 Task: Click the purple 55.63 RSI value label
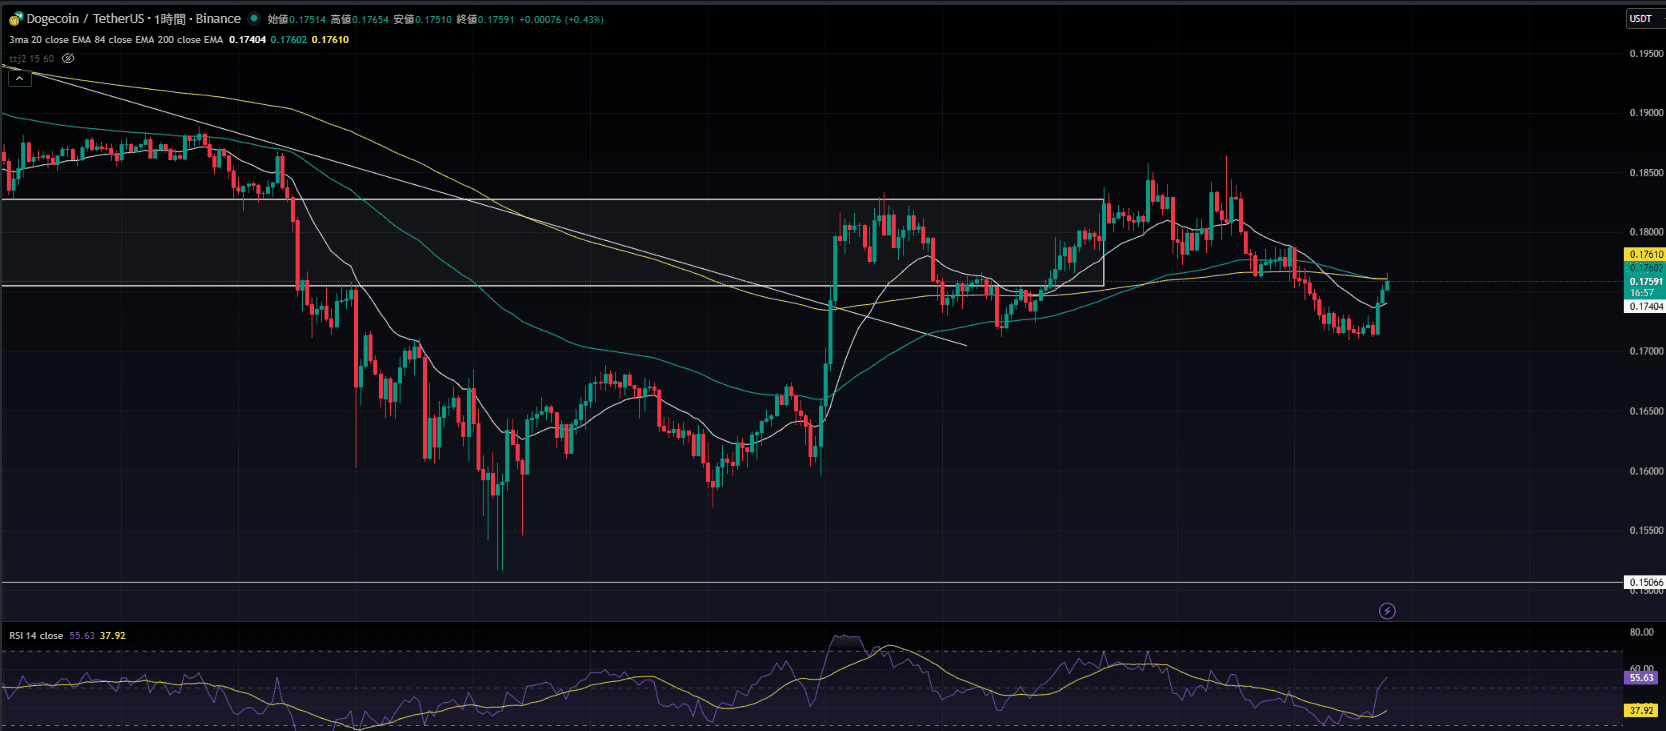(1642, 678)
